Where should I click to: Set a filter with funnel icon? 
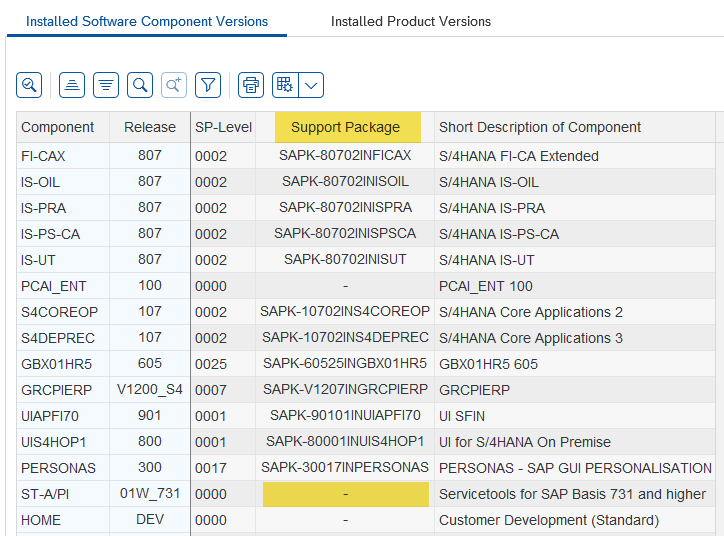click(208, 85)
